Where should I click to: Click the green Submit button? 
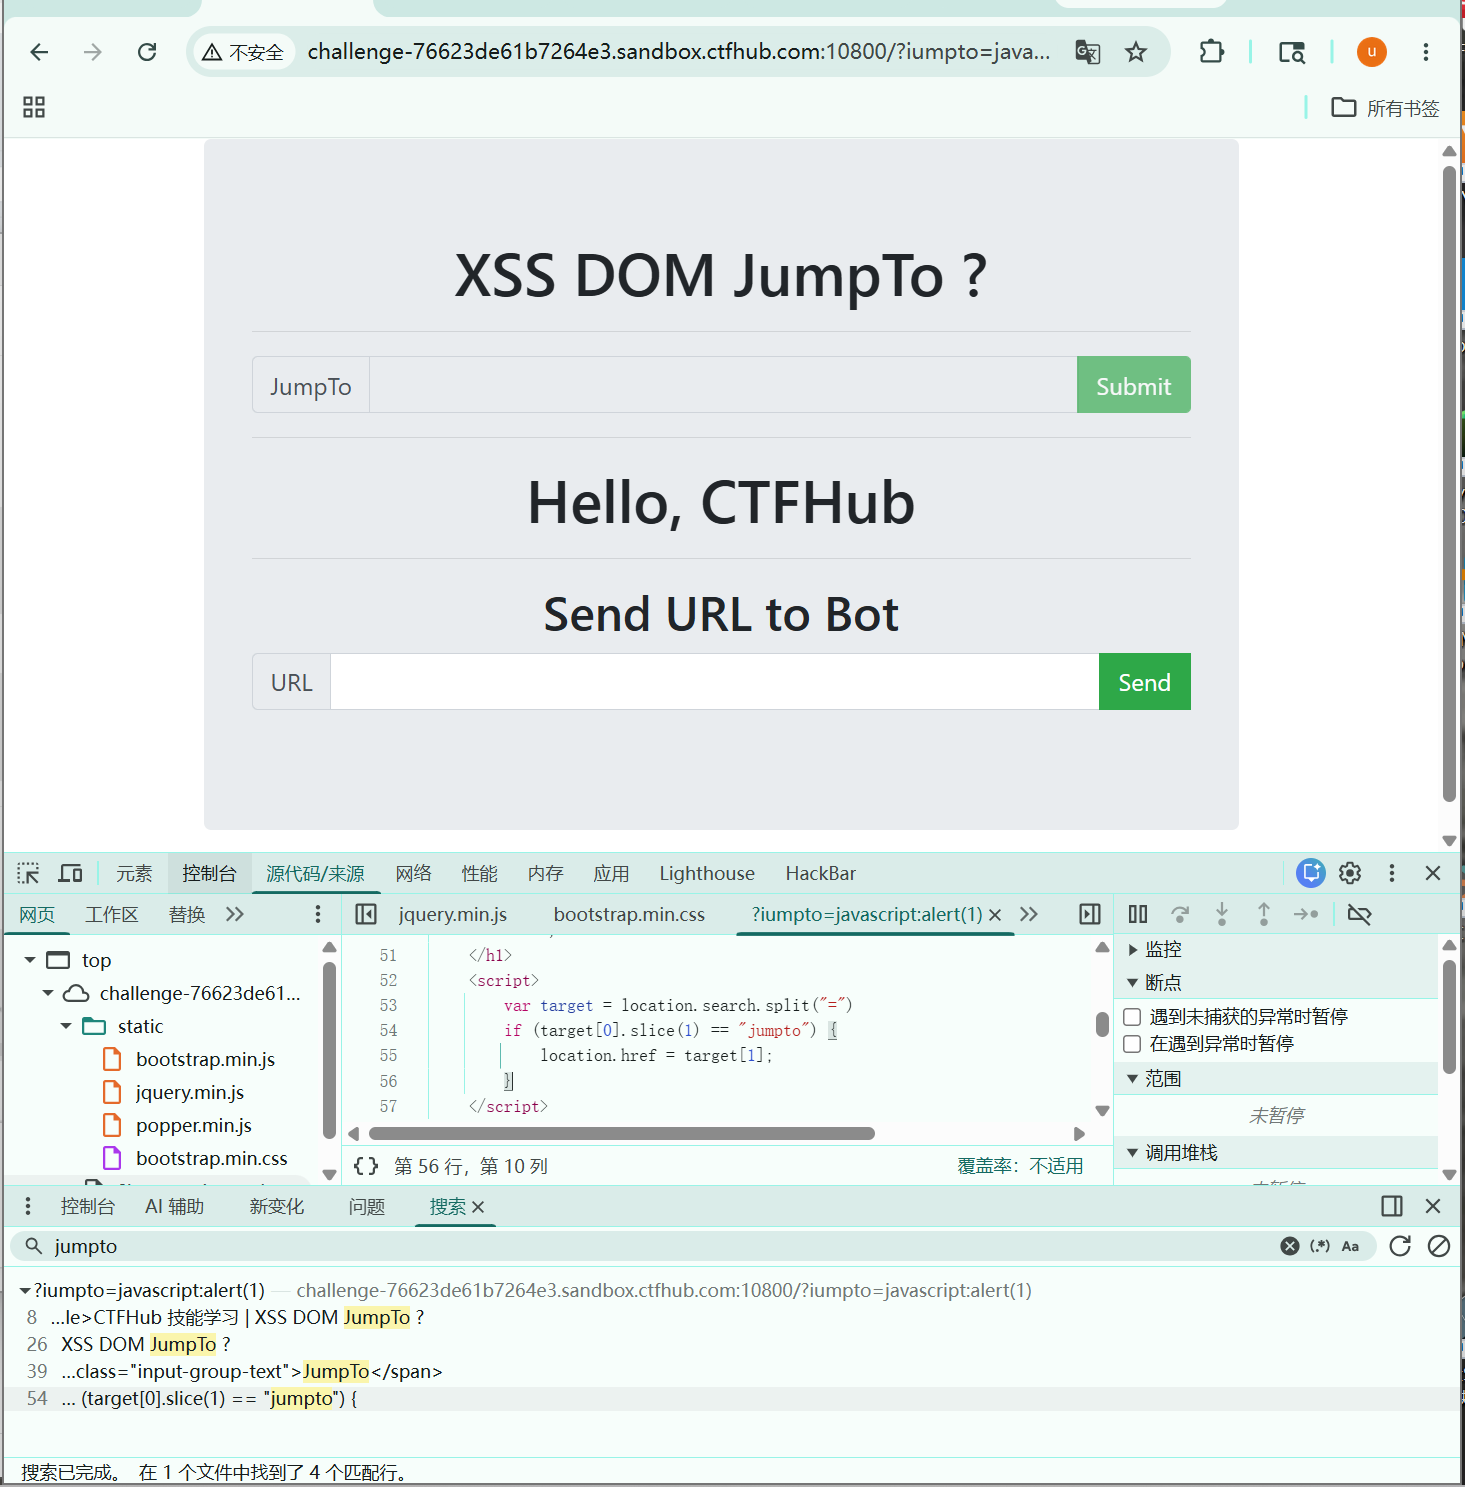pyautogui.click(x=1134, y=385)
